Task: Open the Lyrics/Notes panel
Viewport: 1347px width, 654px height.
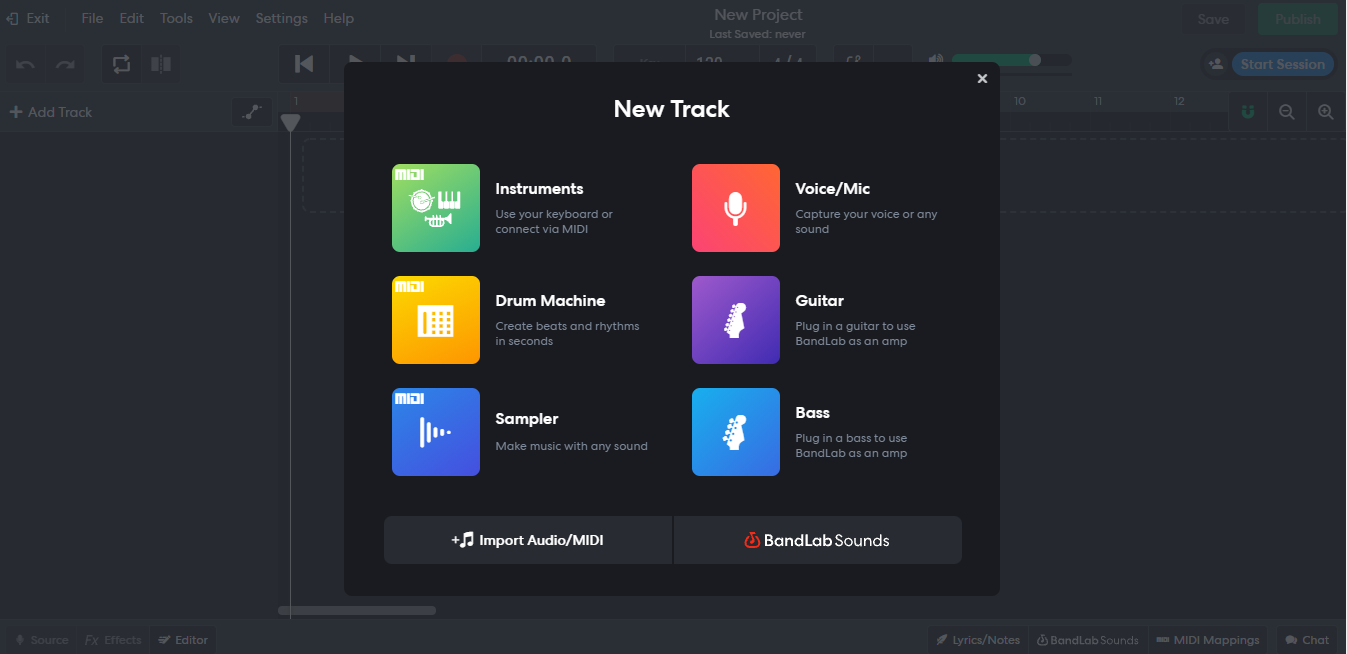Action: point(977,640)
